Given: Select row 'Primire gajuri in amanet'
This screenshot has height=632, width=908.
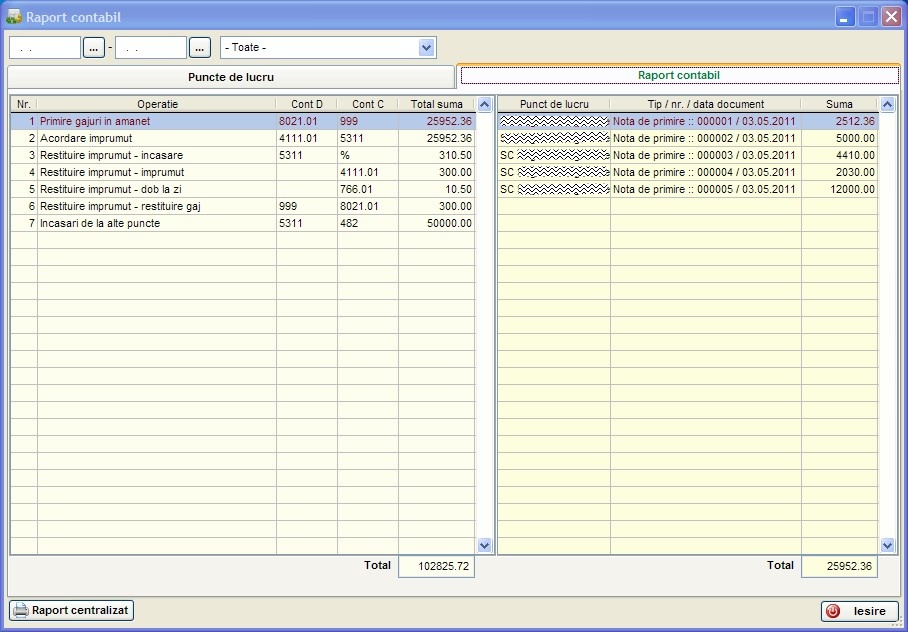Looking at the screenshot, I should [x=243, y=122].
